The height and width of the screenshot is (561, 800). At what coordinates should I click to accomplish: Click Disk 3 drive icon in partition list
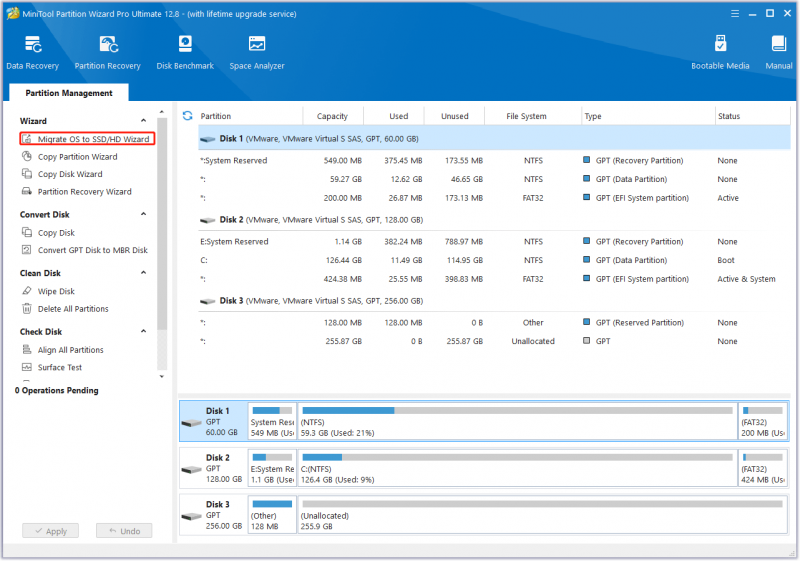pyautogui.click(x=208, y=301)
